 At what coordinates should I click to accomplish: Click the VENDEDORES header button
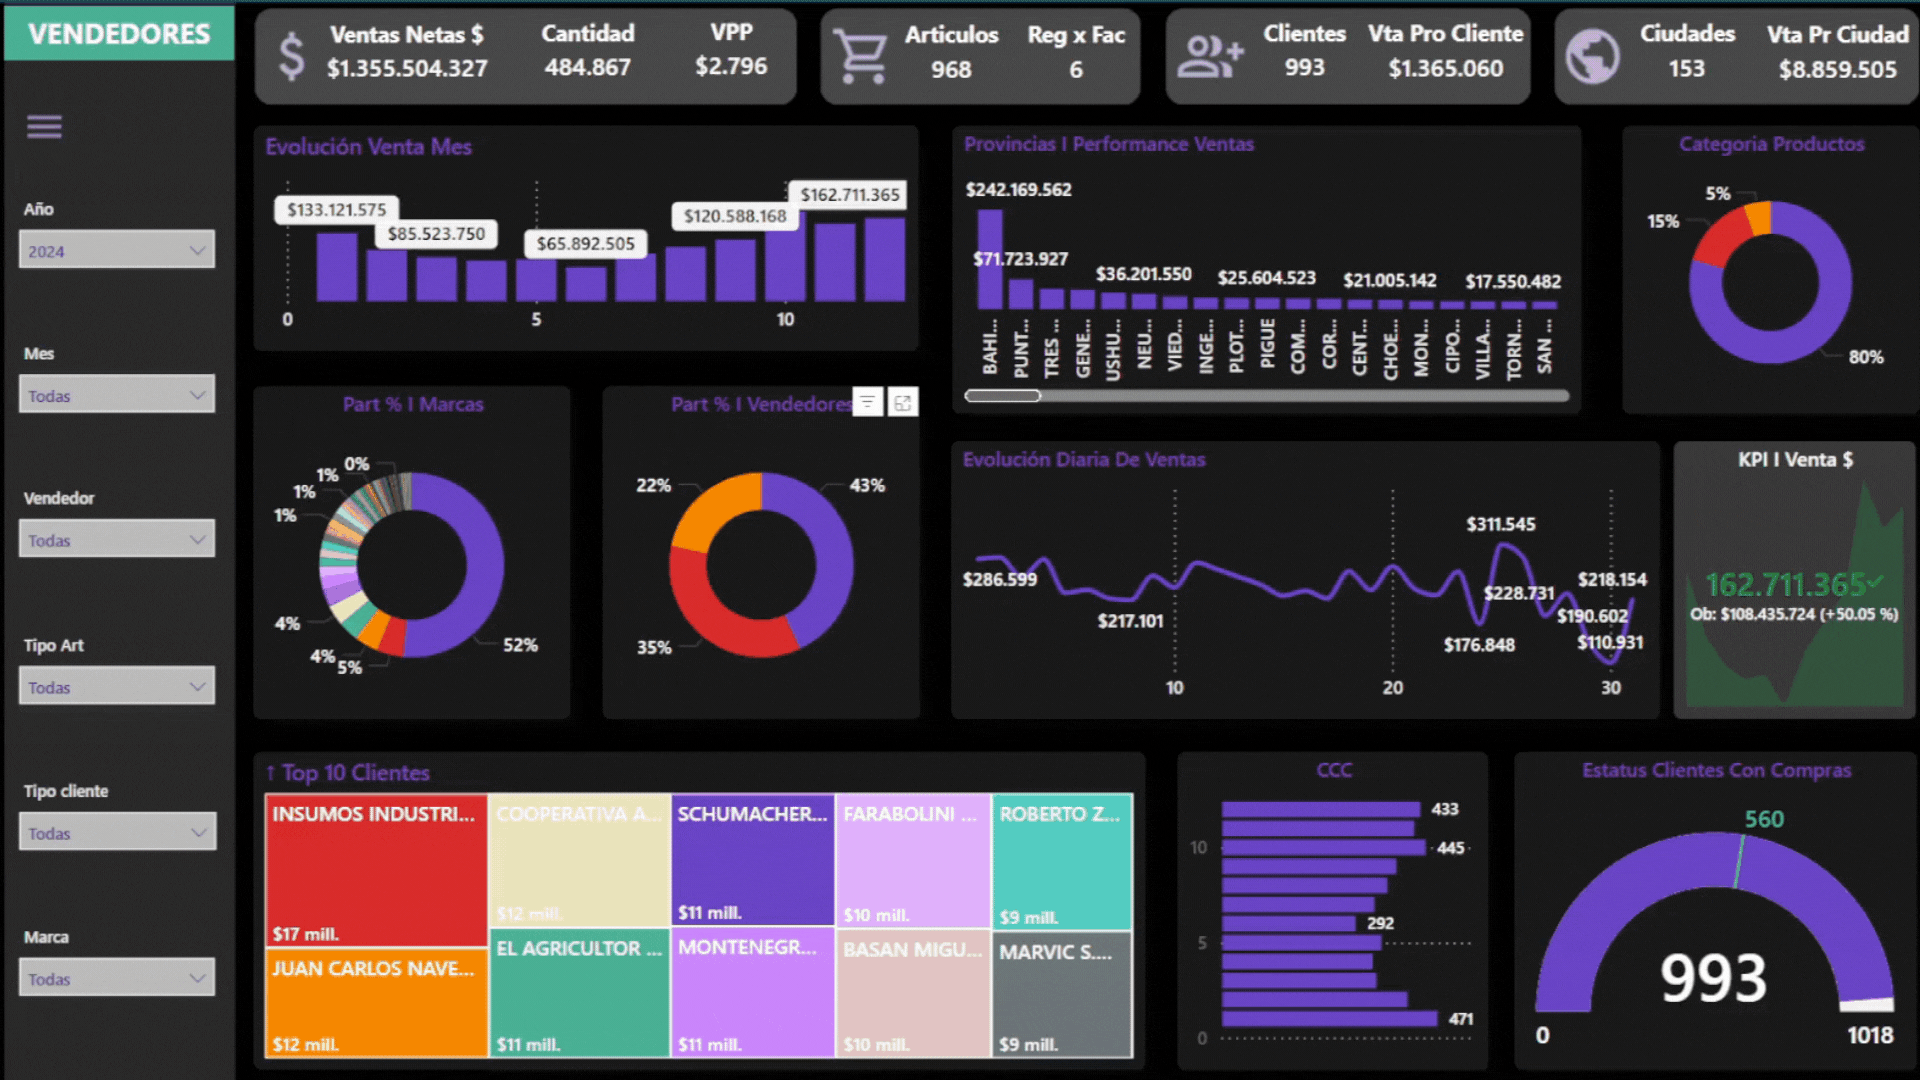click(x=119, y=33)
